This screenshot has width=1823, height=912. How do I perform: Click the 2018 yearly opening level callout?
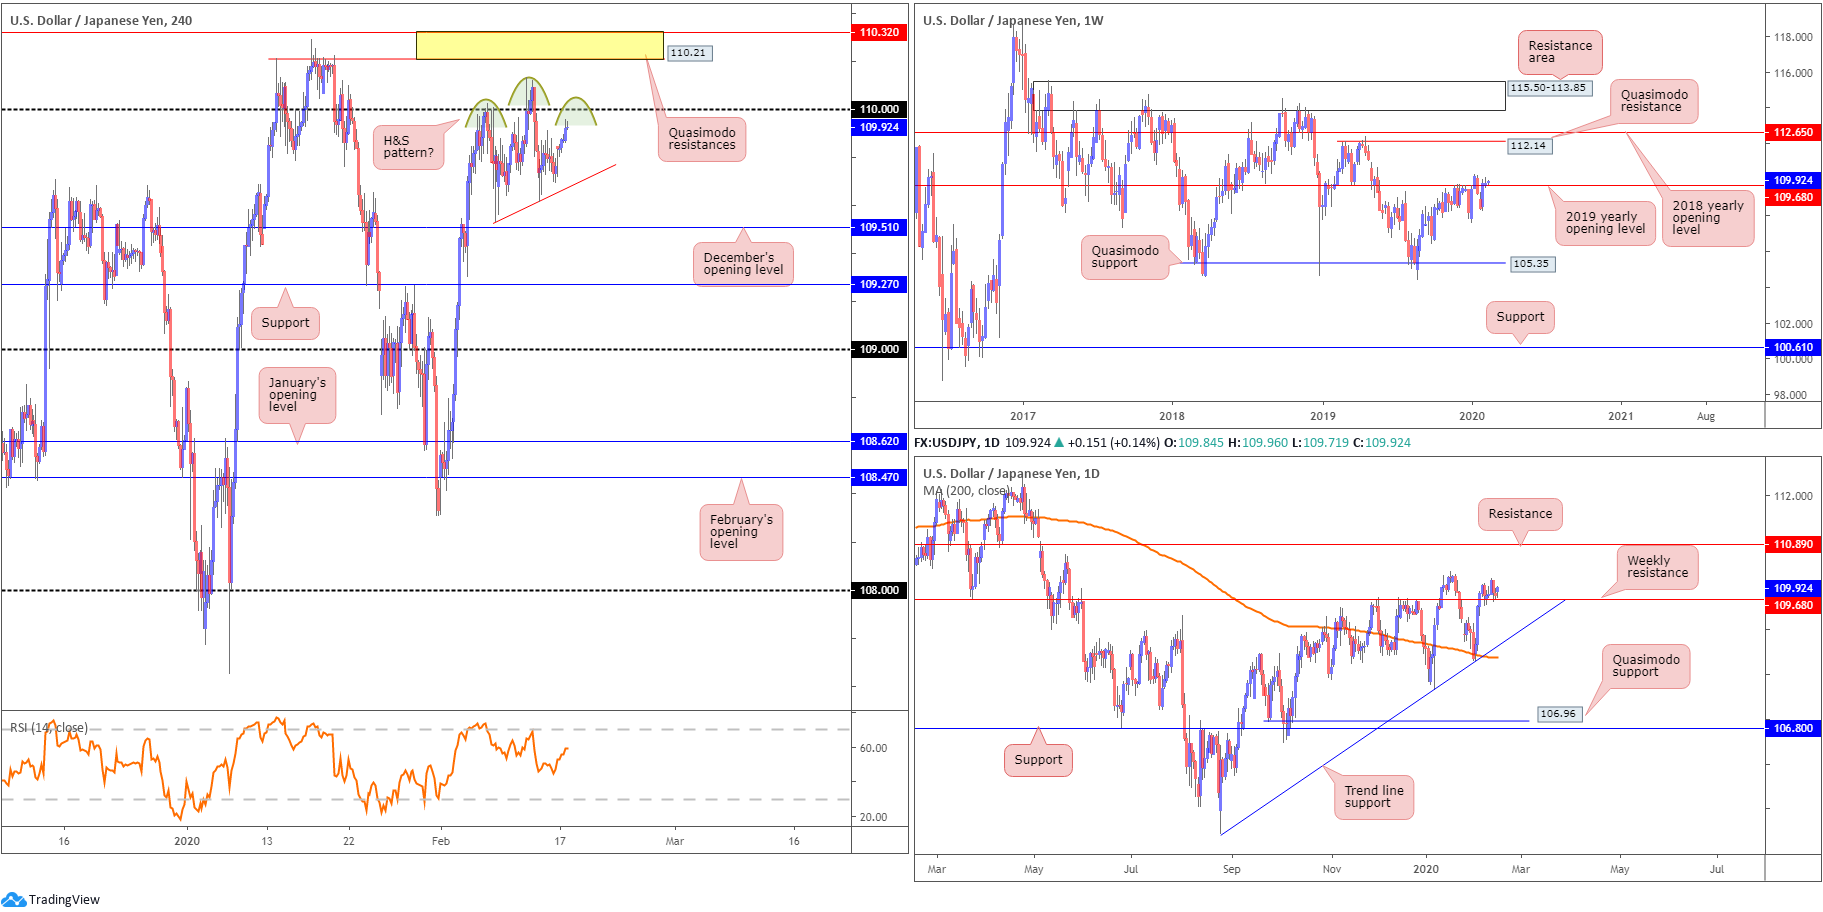1708,218
